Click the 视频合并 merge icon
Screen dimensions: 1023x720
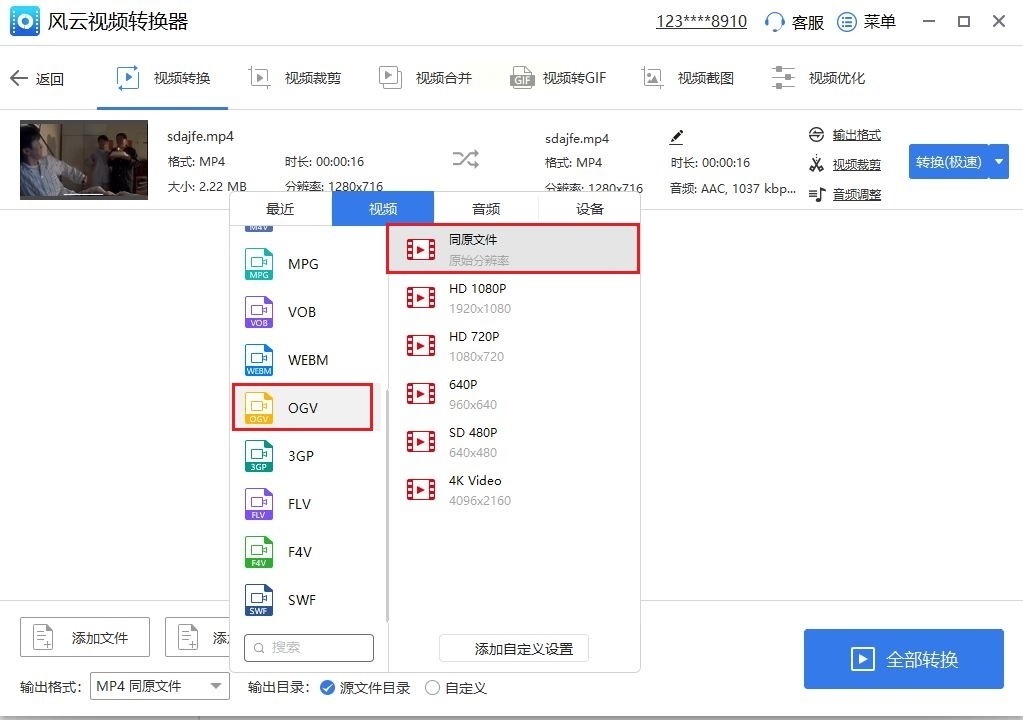tap(390, 78)
